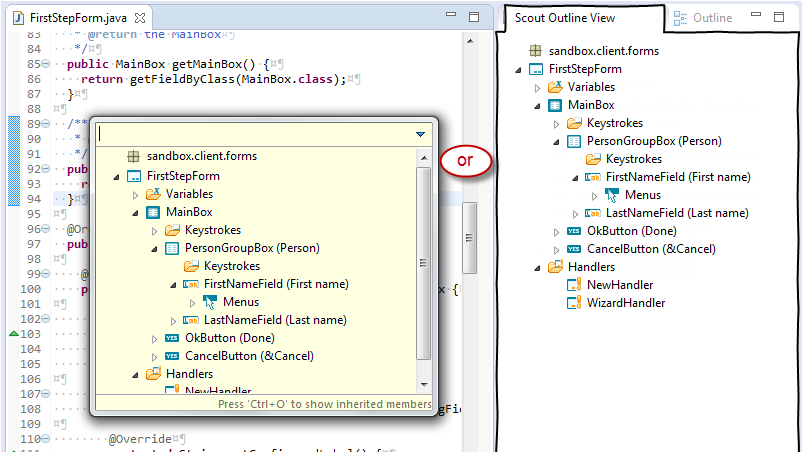803x452 pixels.
Task: Click LastNameField icon in popup outline
Action: click(x=191, y=320)
